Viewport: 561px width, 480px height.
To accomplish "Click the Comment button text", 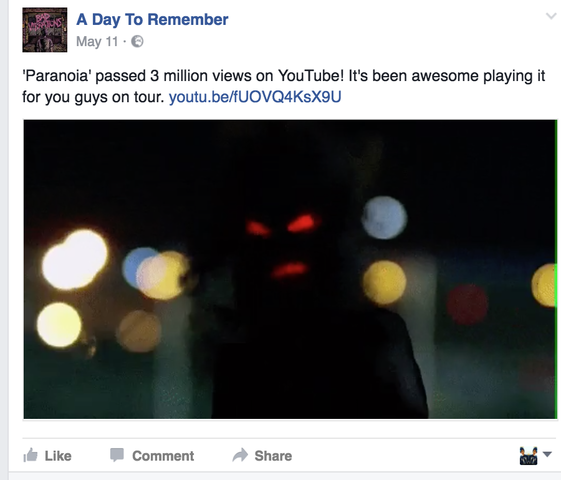I will coord(163,456).
